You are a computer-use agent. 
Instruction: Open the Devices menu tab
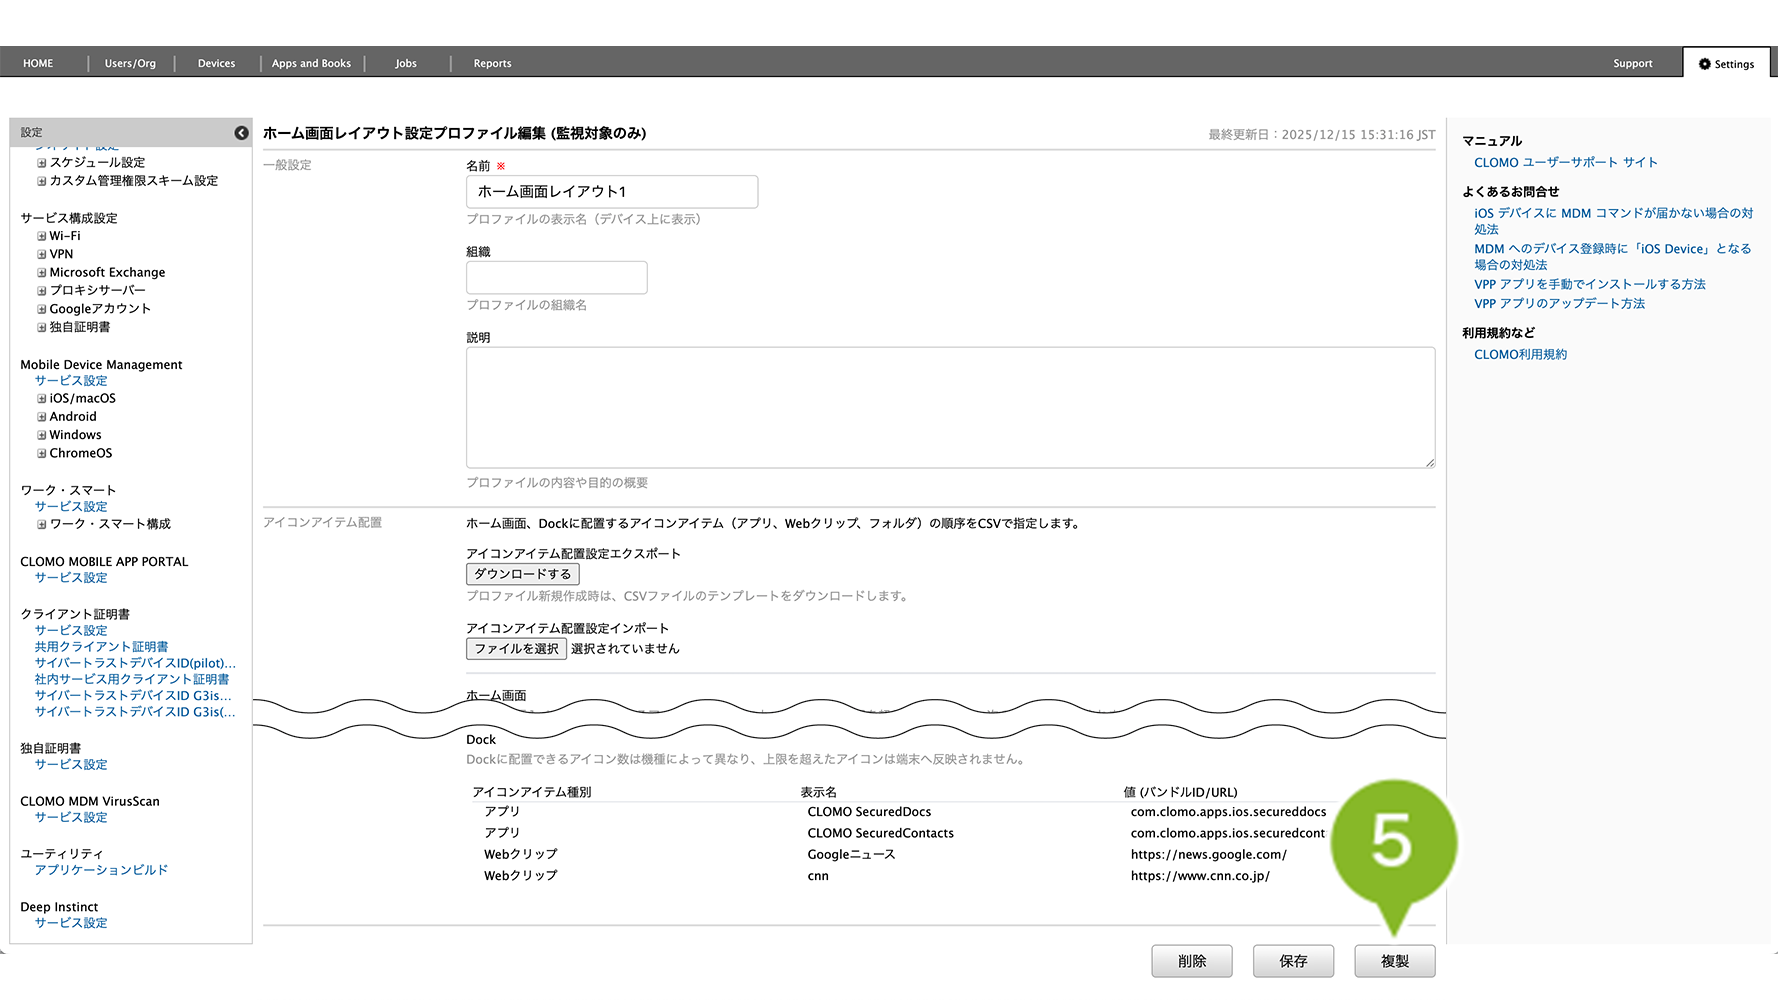click(x=216, y=63)
